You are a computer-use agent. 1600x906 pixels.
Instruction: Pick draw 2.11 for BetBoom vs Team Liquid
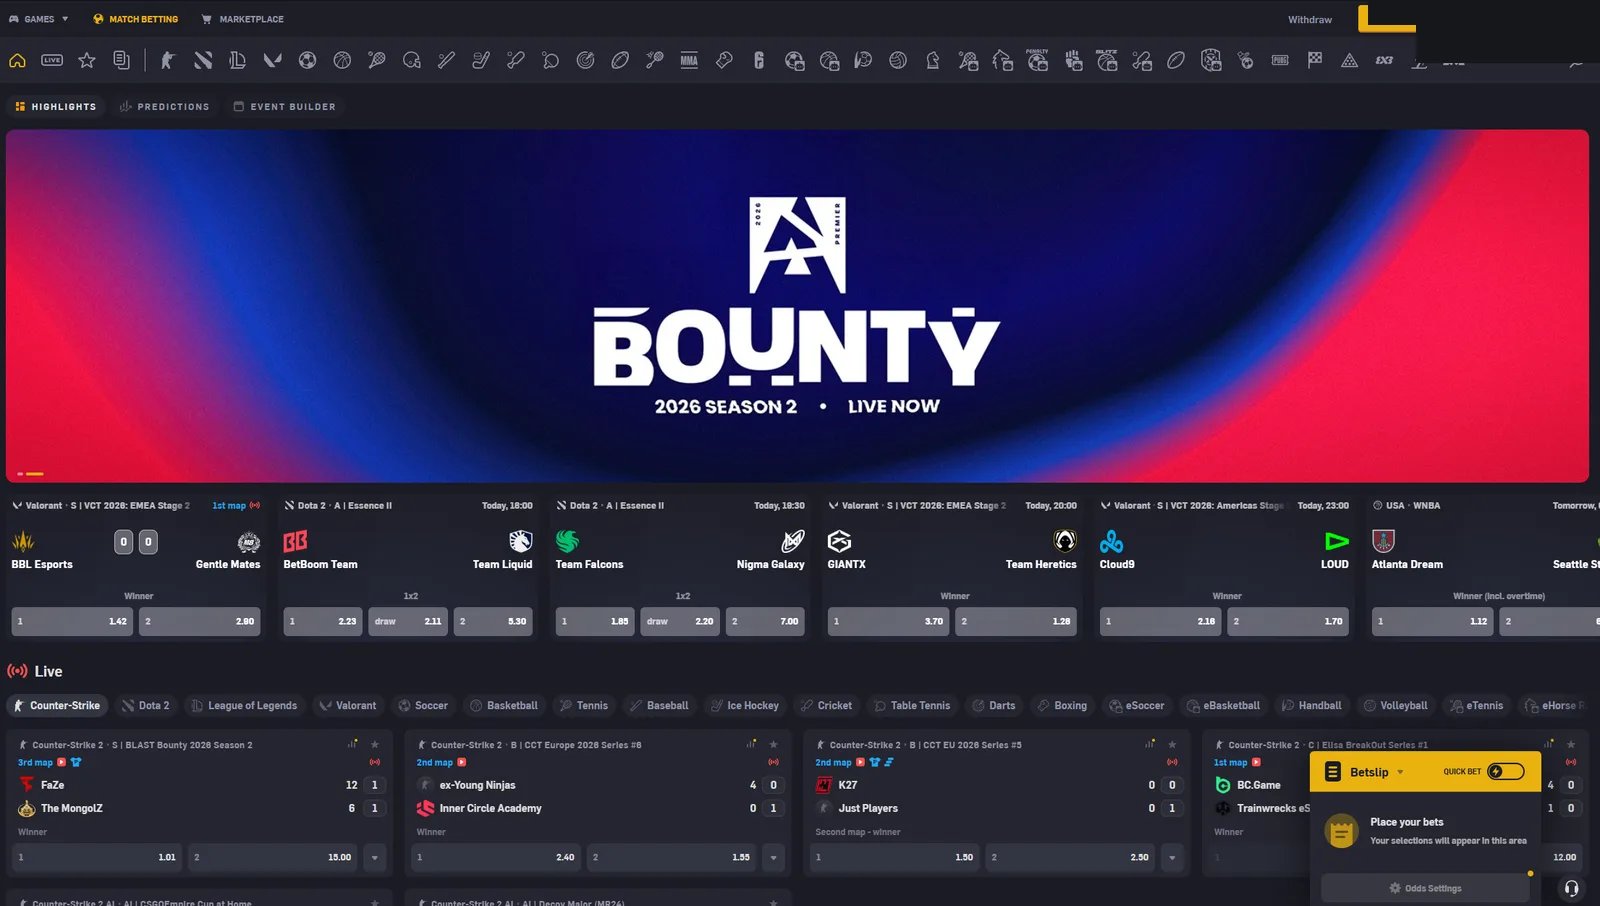[408, 621]
